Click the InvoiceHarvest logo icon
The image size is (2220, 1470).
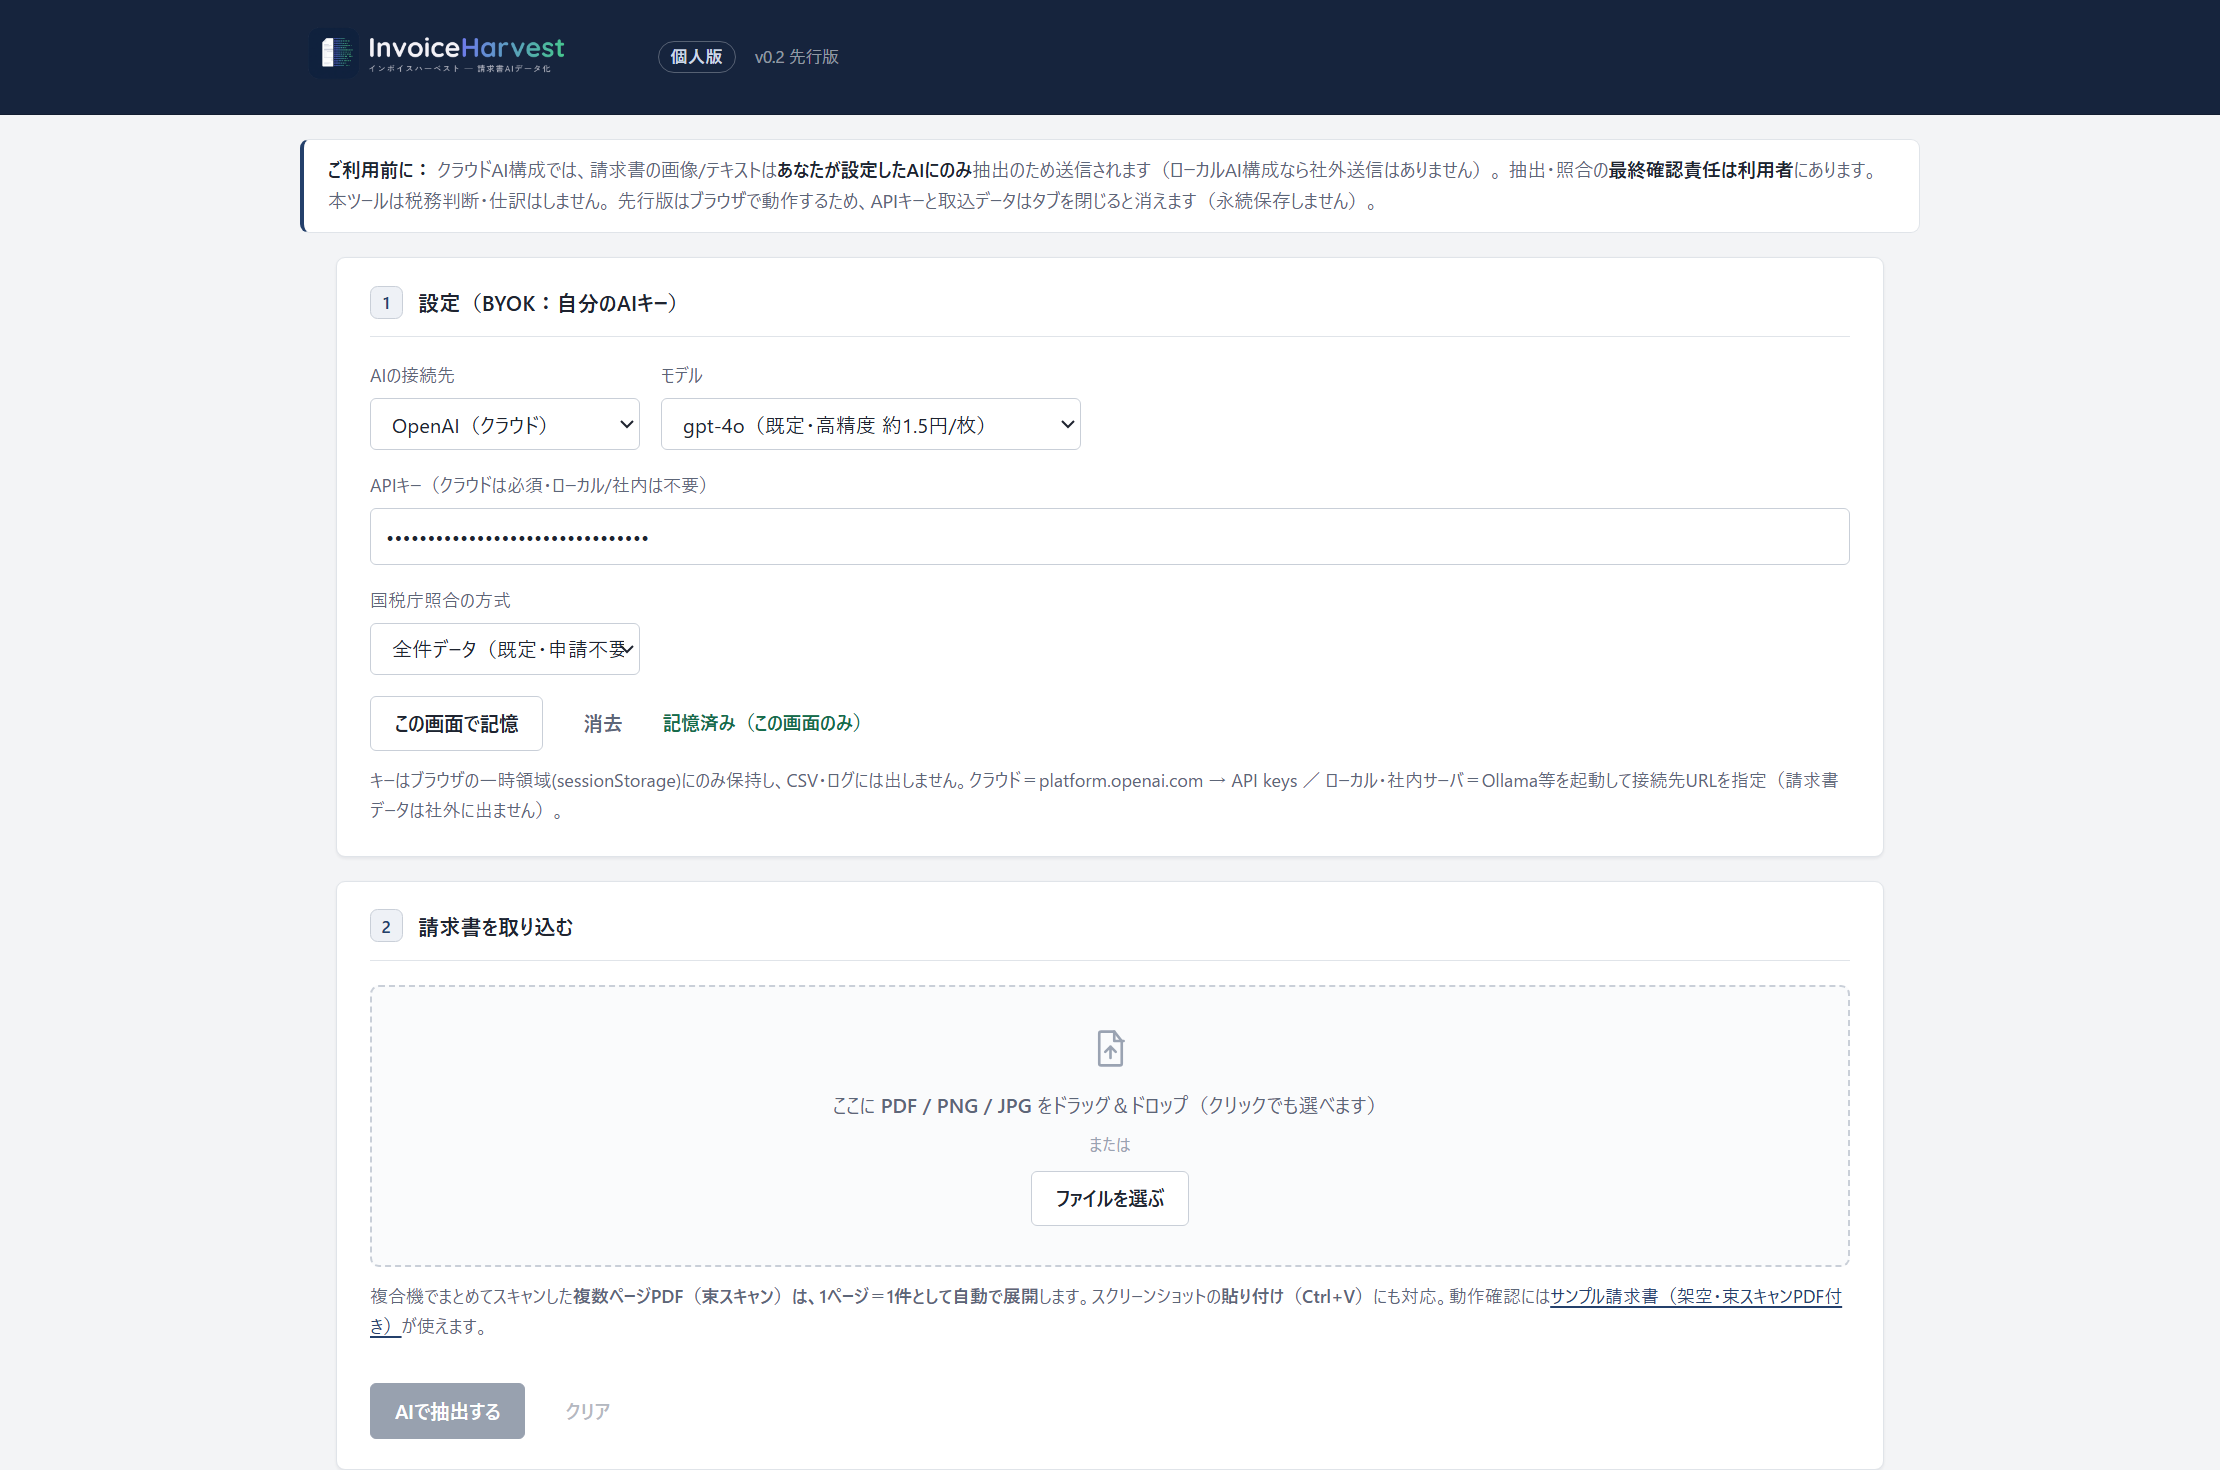[x=336, y=53]
